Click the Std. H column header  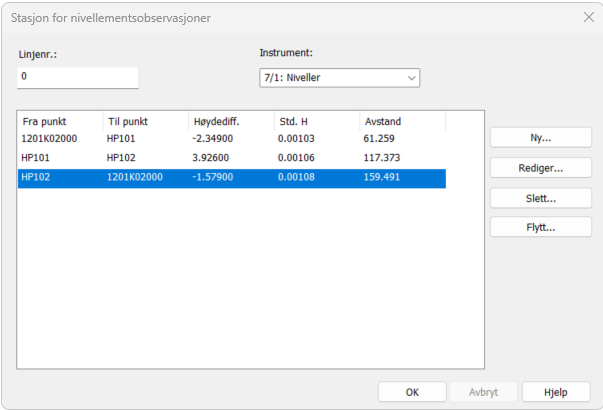[x=316, y=121]
